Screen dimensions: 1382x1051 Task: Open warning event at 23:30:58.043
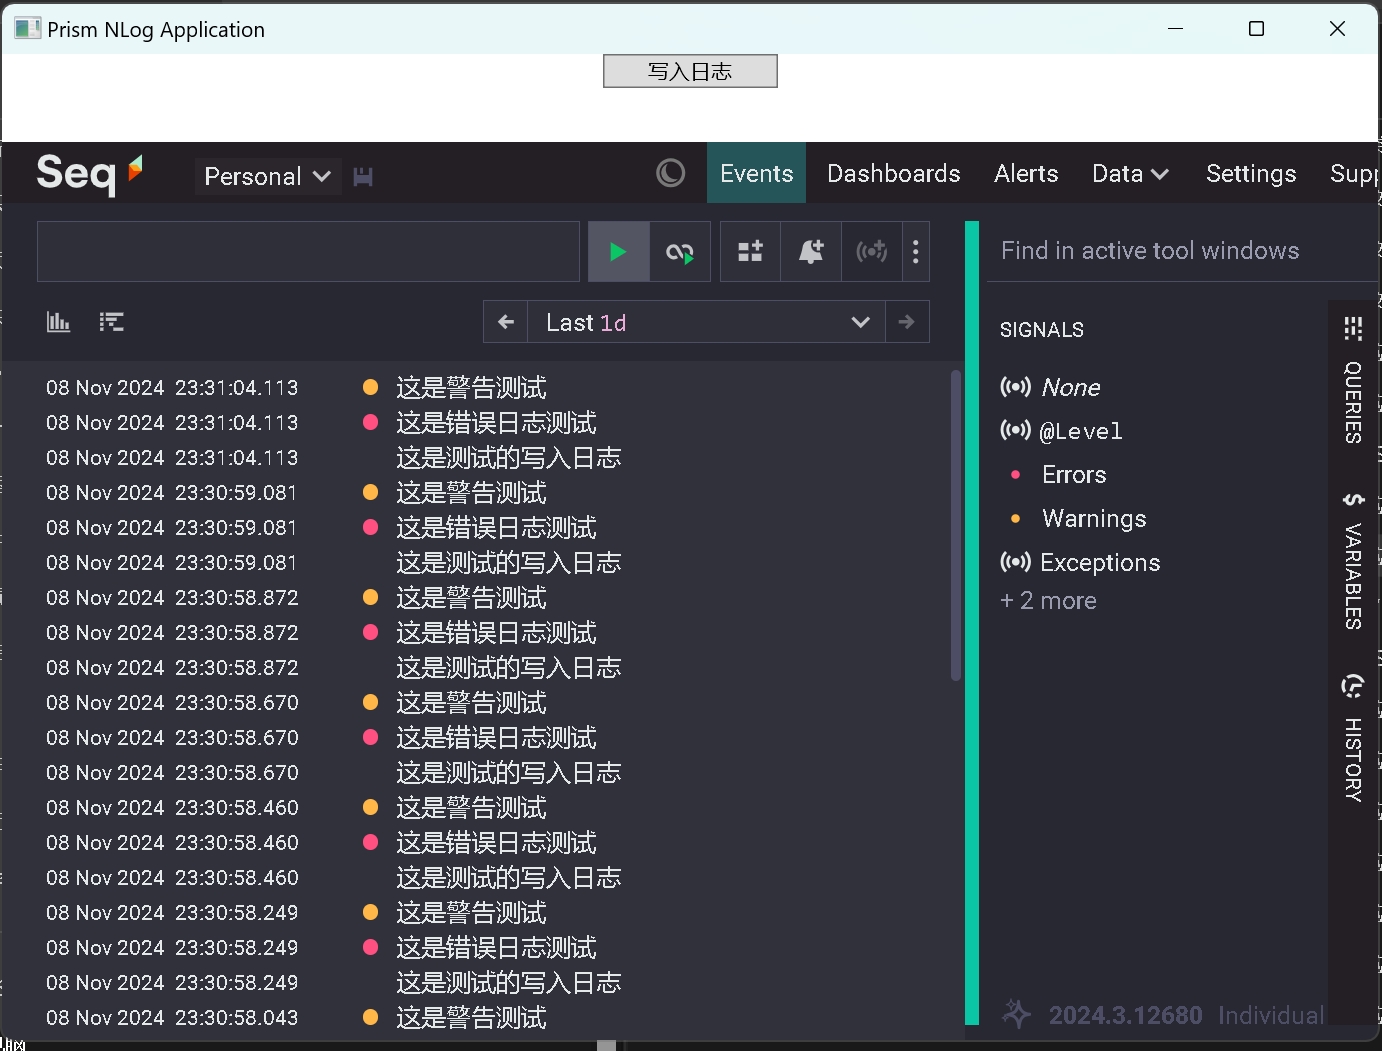coord(472,1017)
